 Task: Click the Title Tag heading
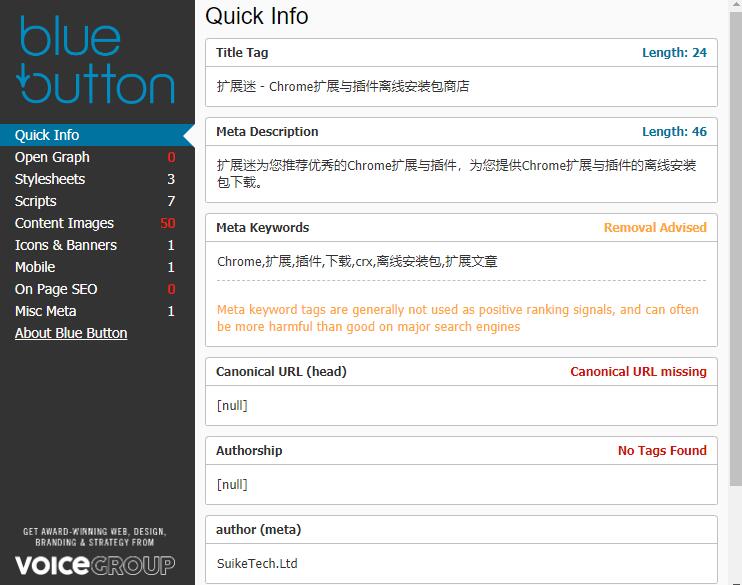click(242, 53)
